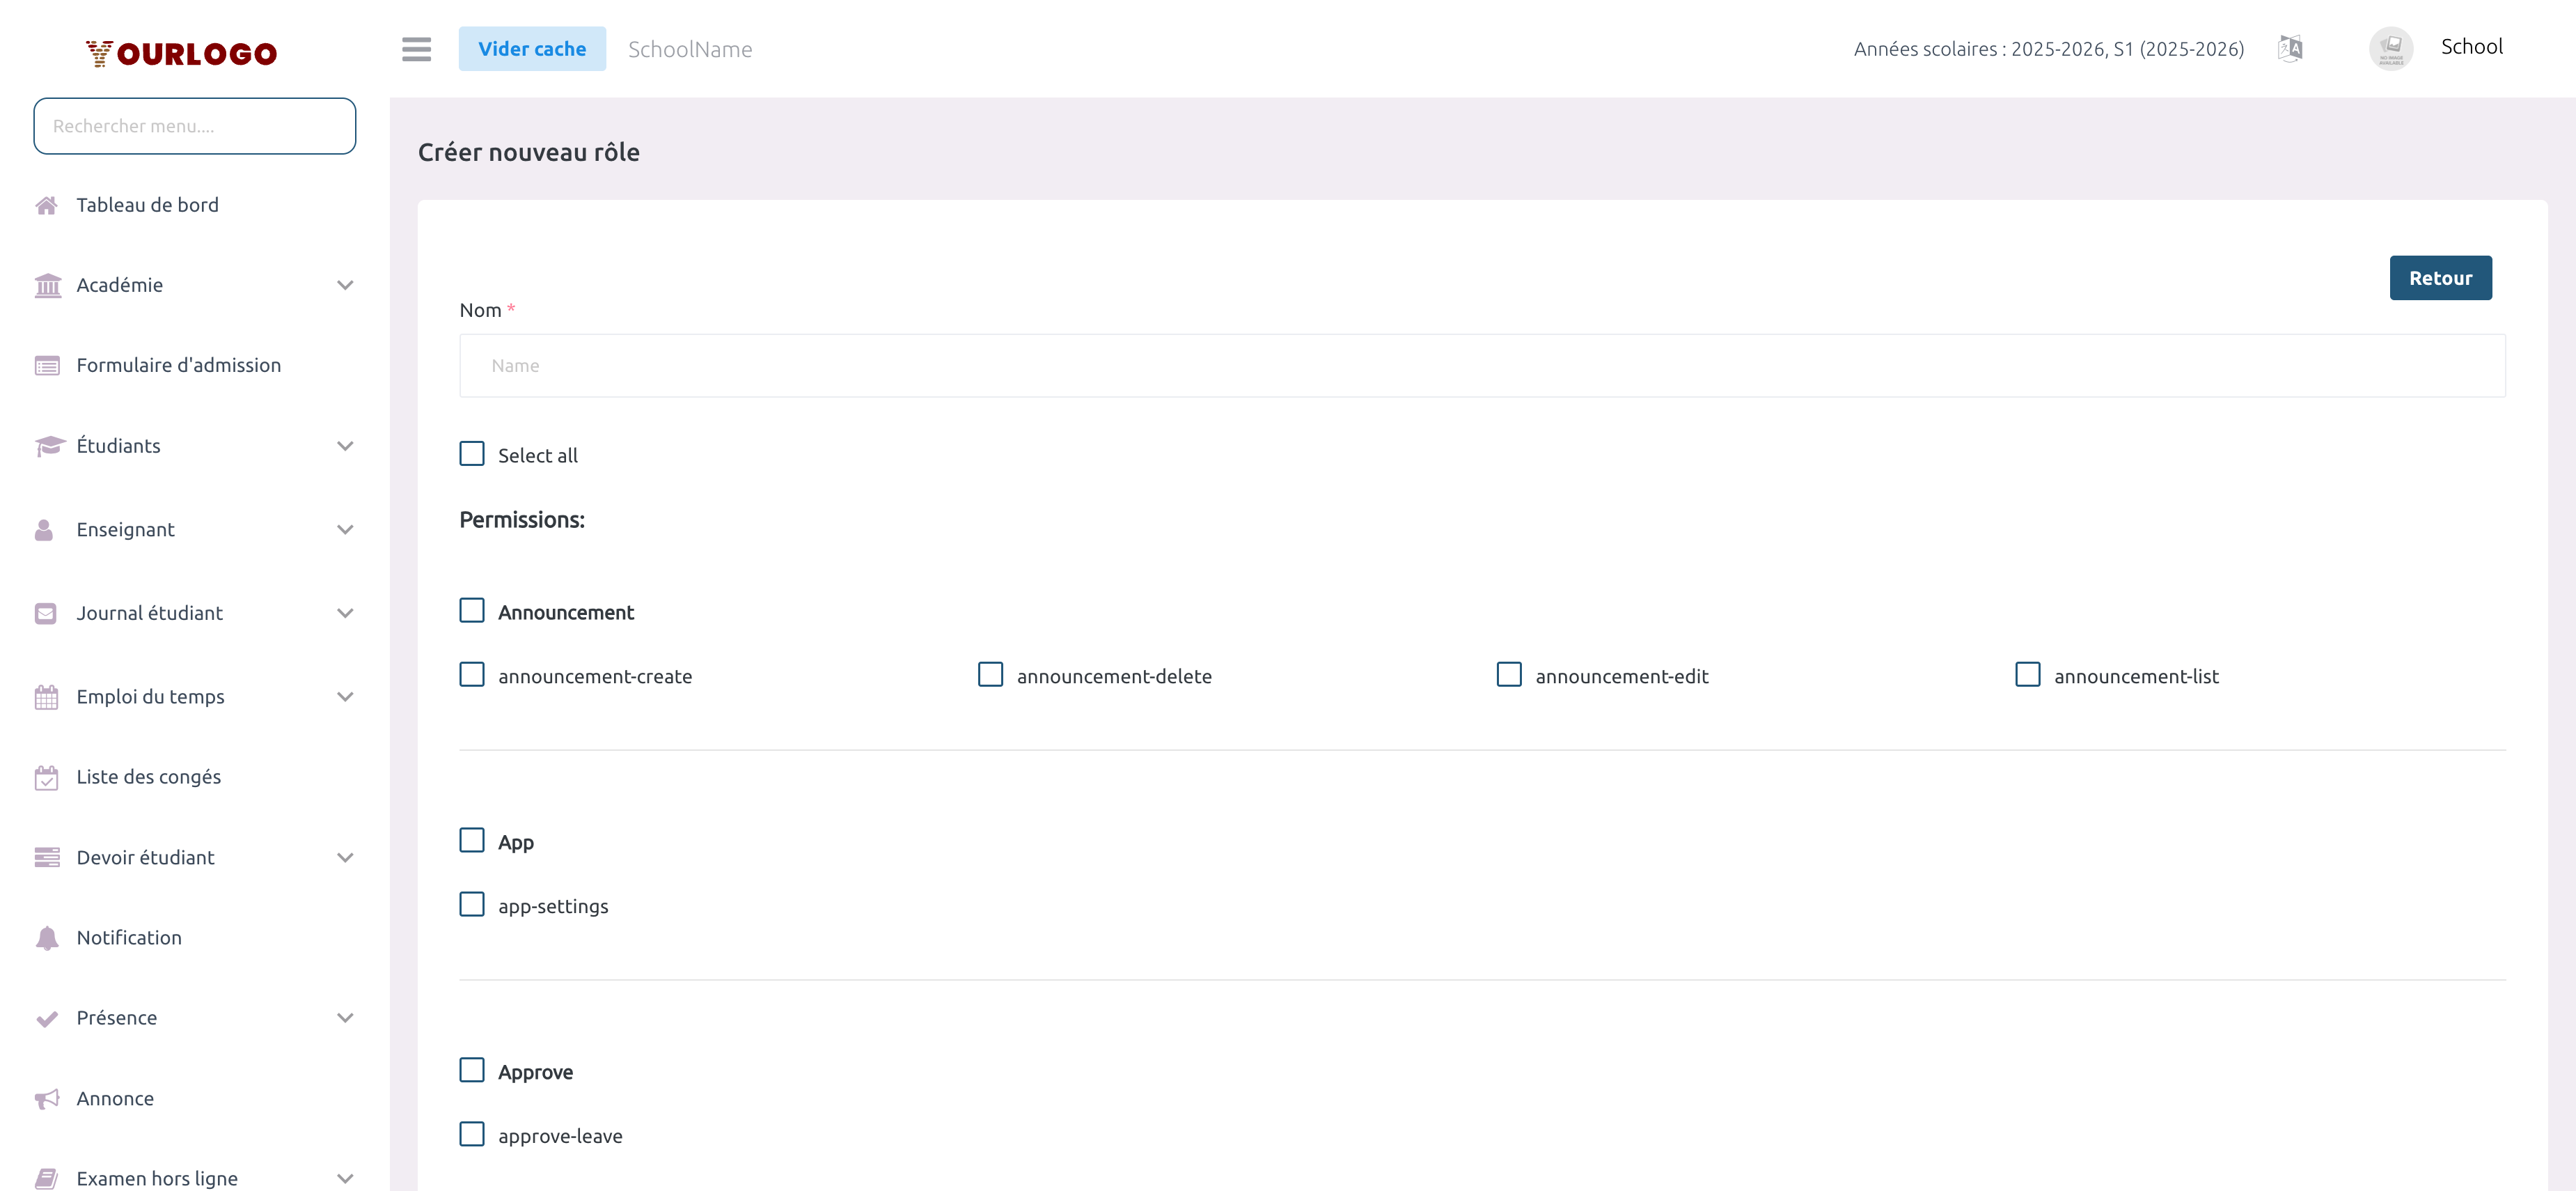The width and height of the screenshot is (2576, 1191).
Task: Check the announcement-create permission
Action: 471,674
